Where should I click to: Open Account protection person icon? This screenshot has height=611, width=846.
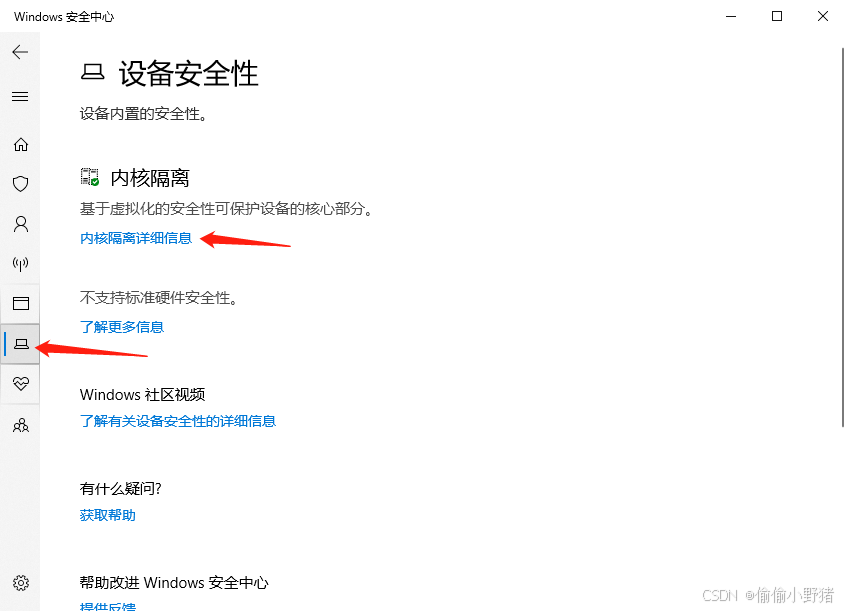[x=21, y=224]
